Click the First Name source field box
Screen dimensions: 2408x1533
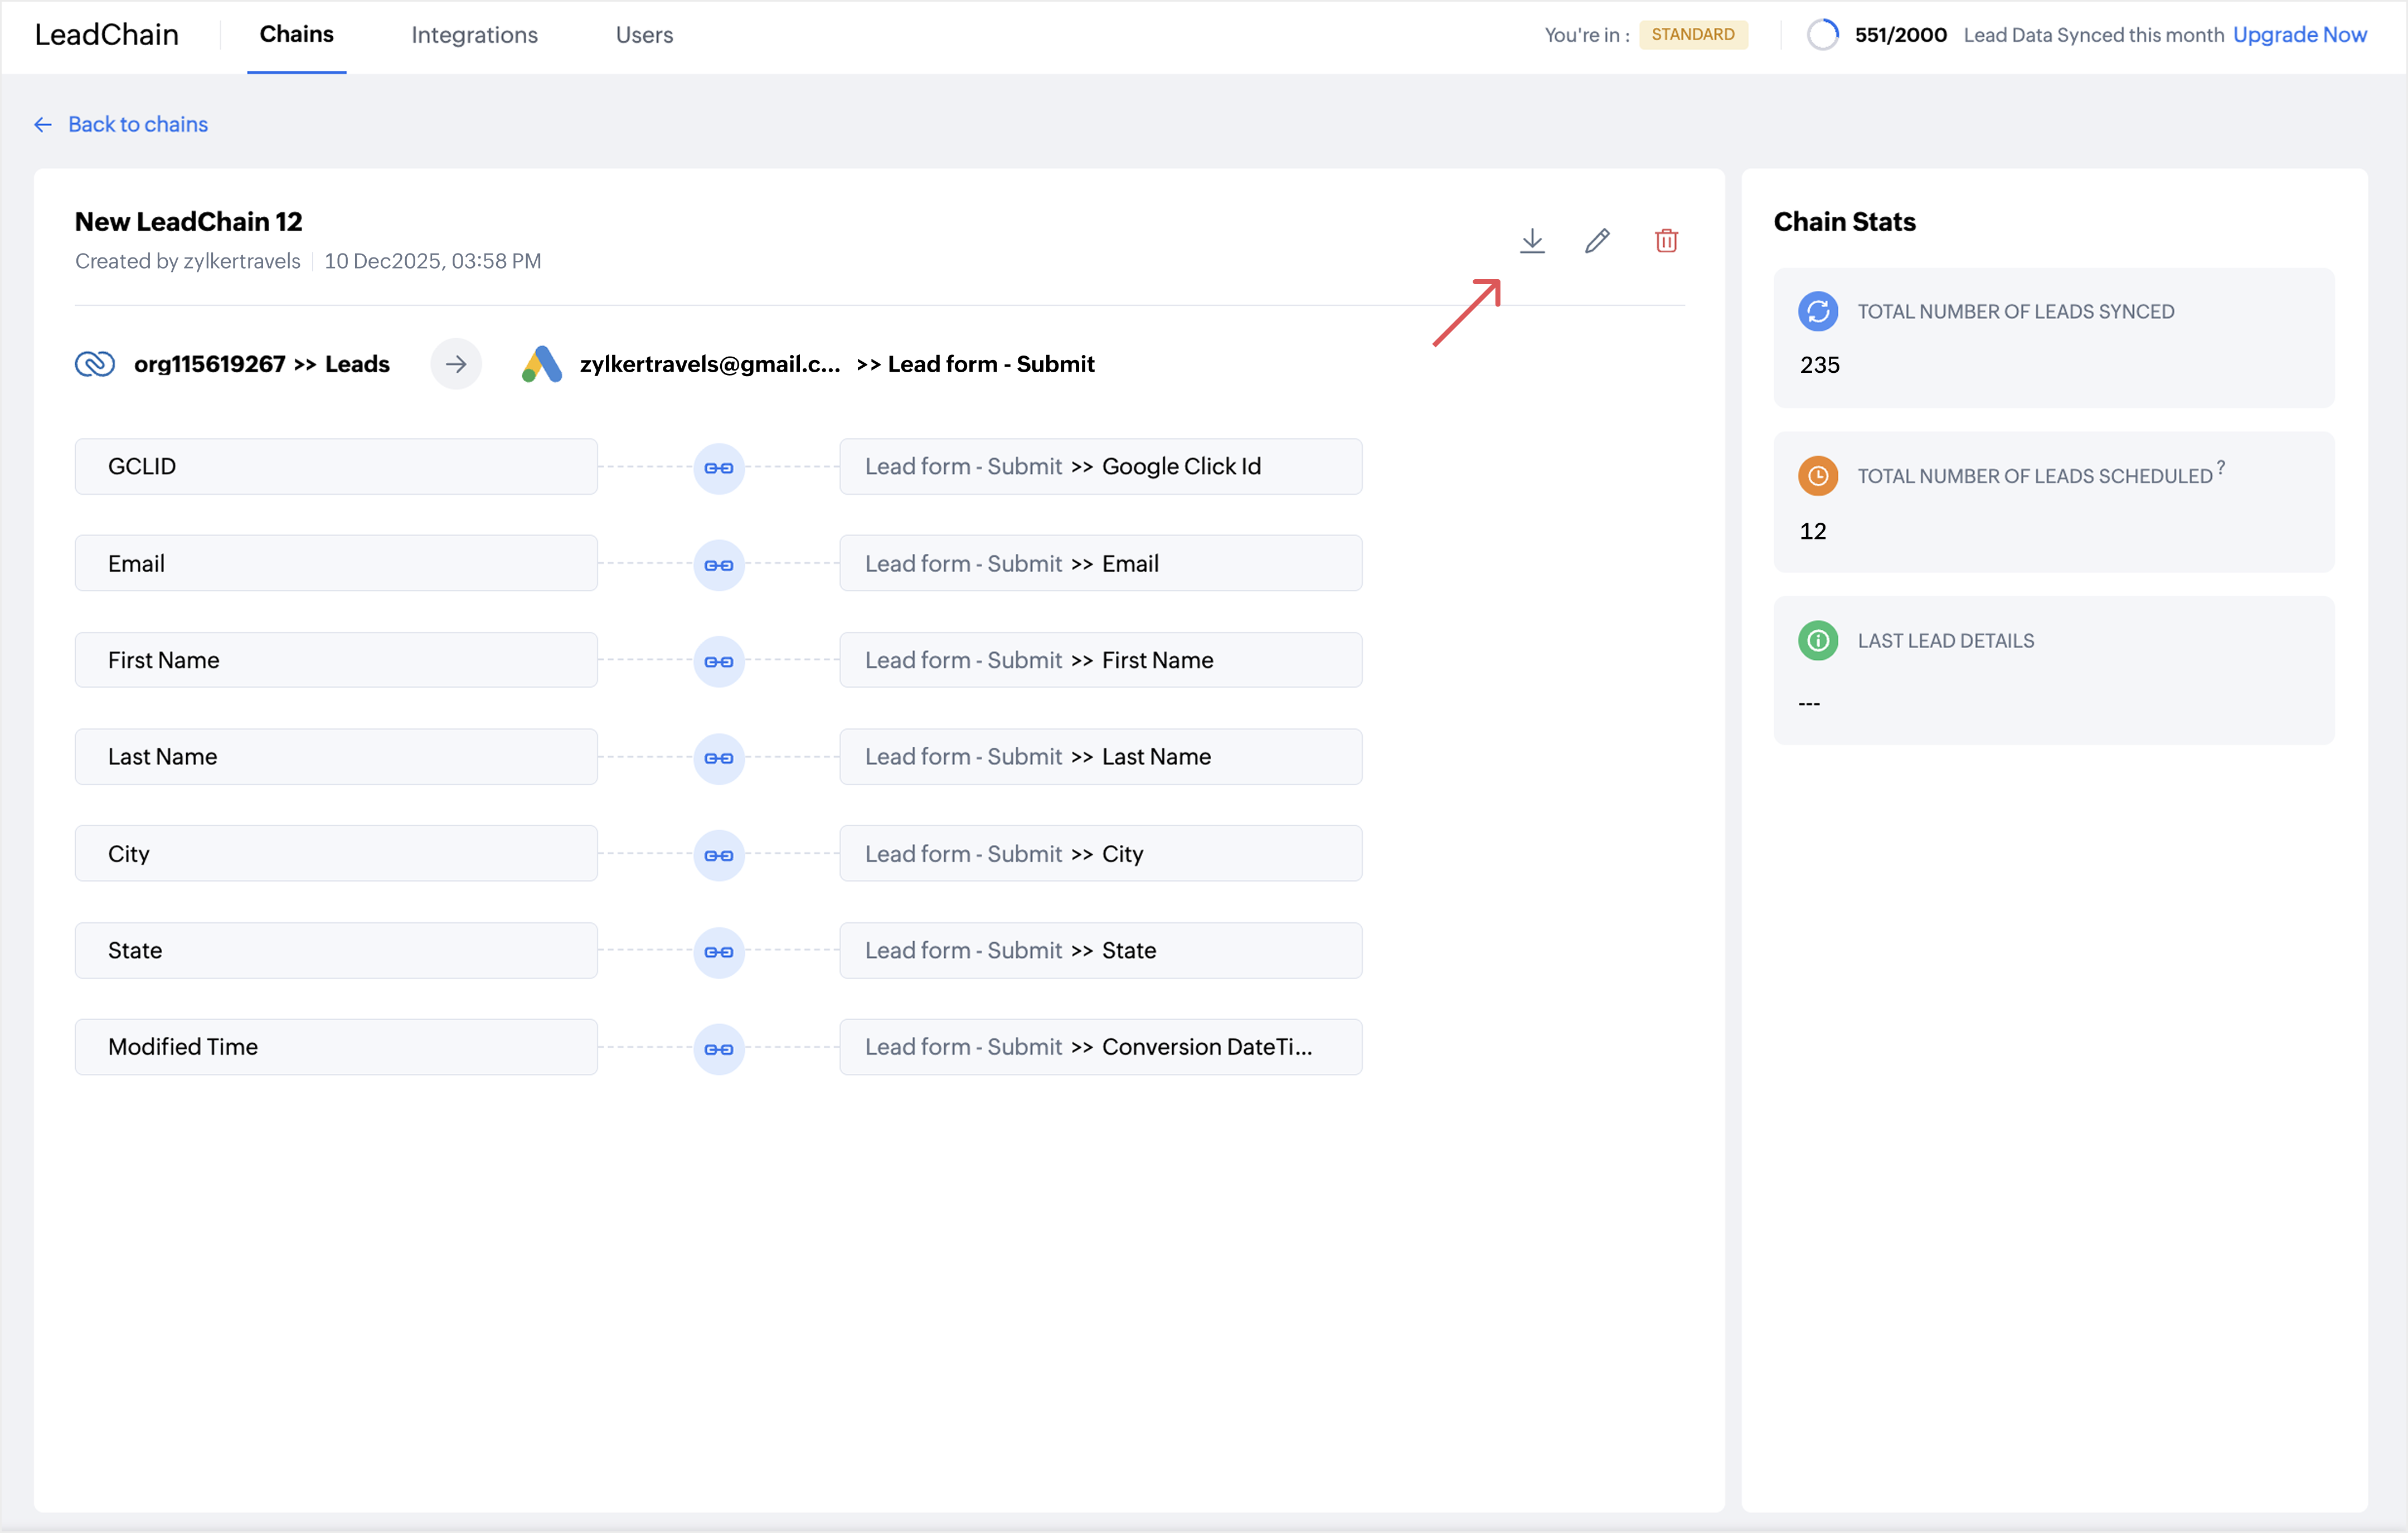336,660
